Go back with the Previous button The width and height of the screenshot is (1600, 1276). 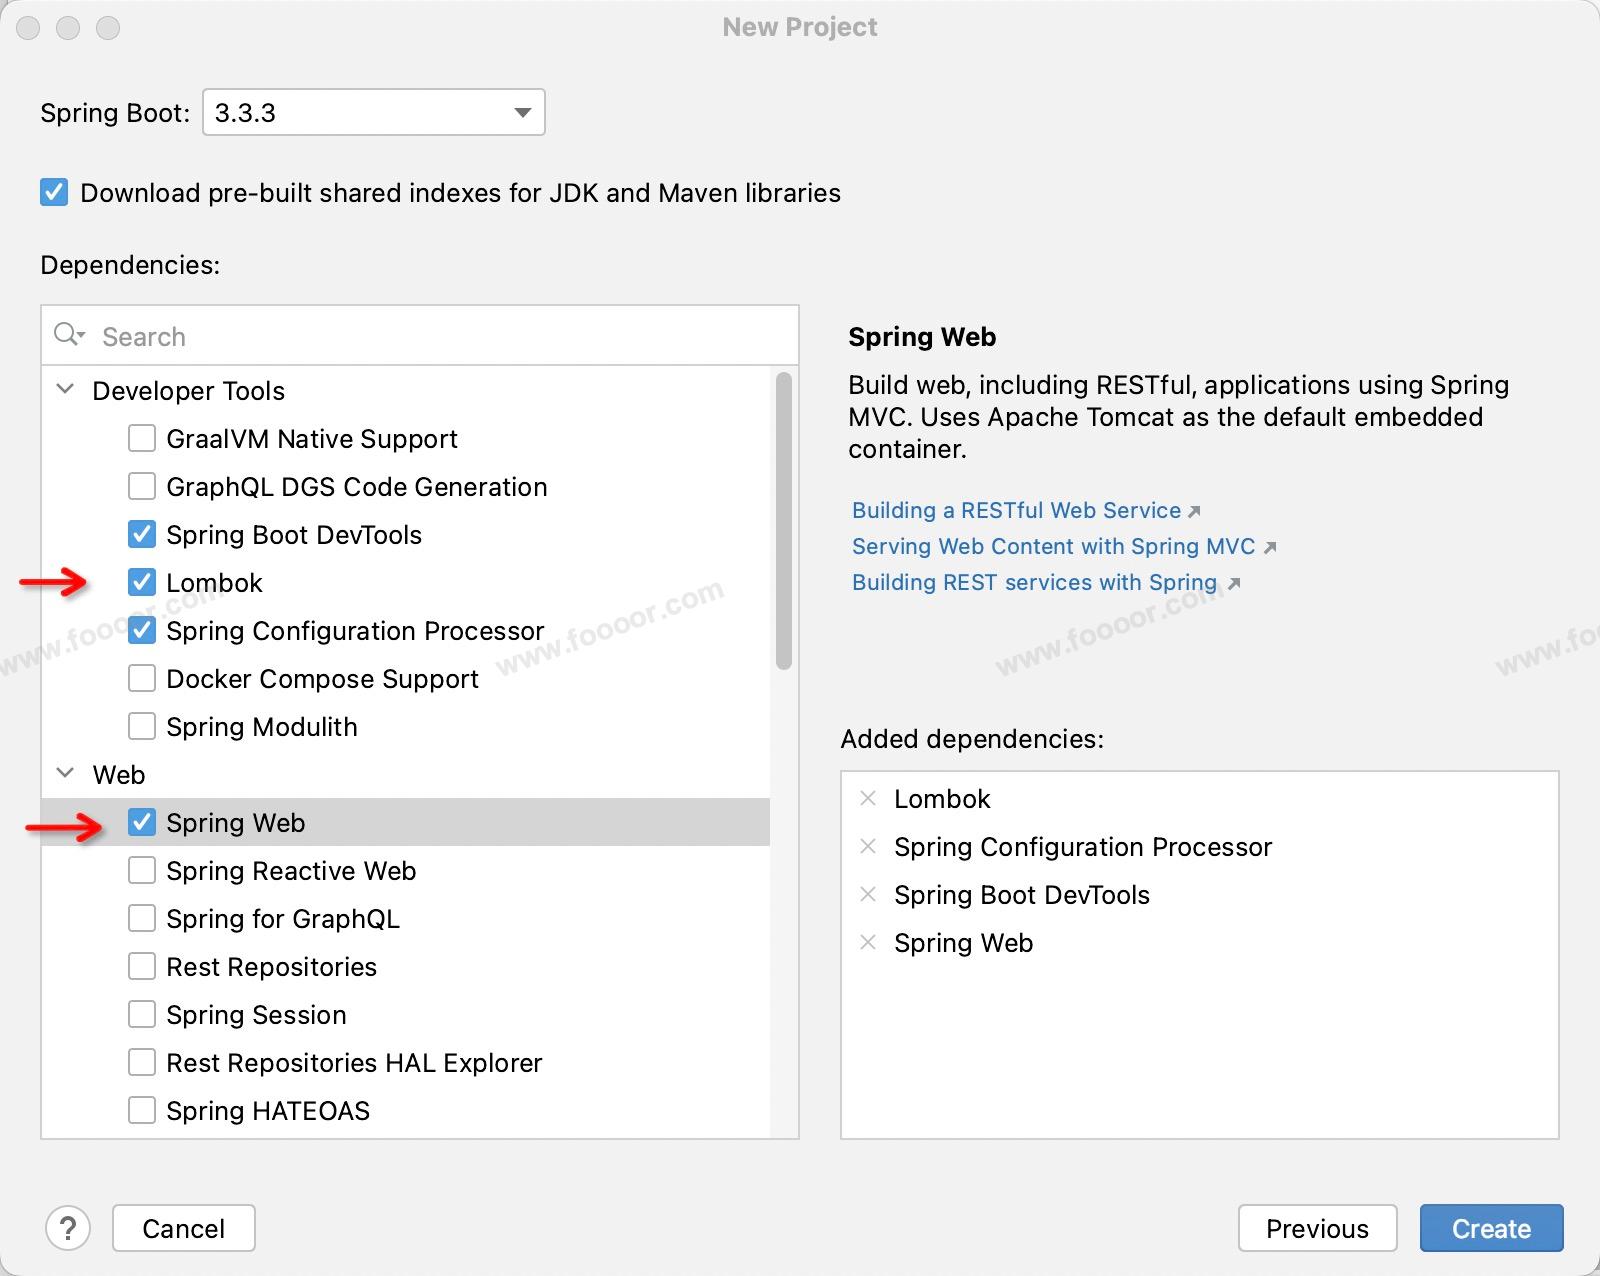1316,1228
